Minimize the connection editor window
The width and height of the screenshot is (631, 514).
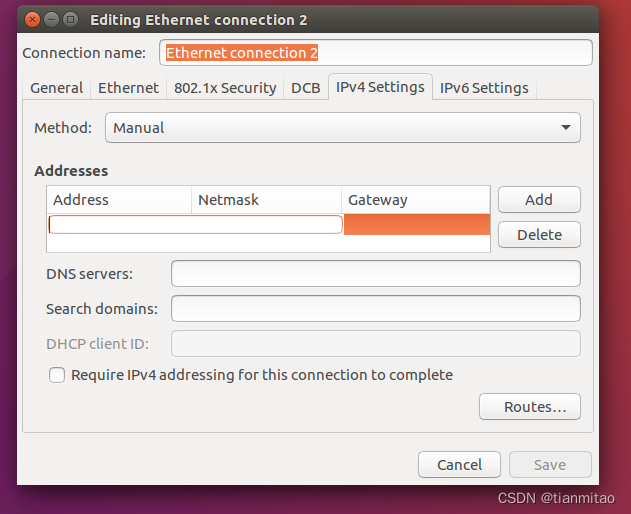51,20
